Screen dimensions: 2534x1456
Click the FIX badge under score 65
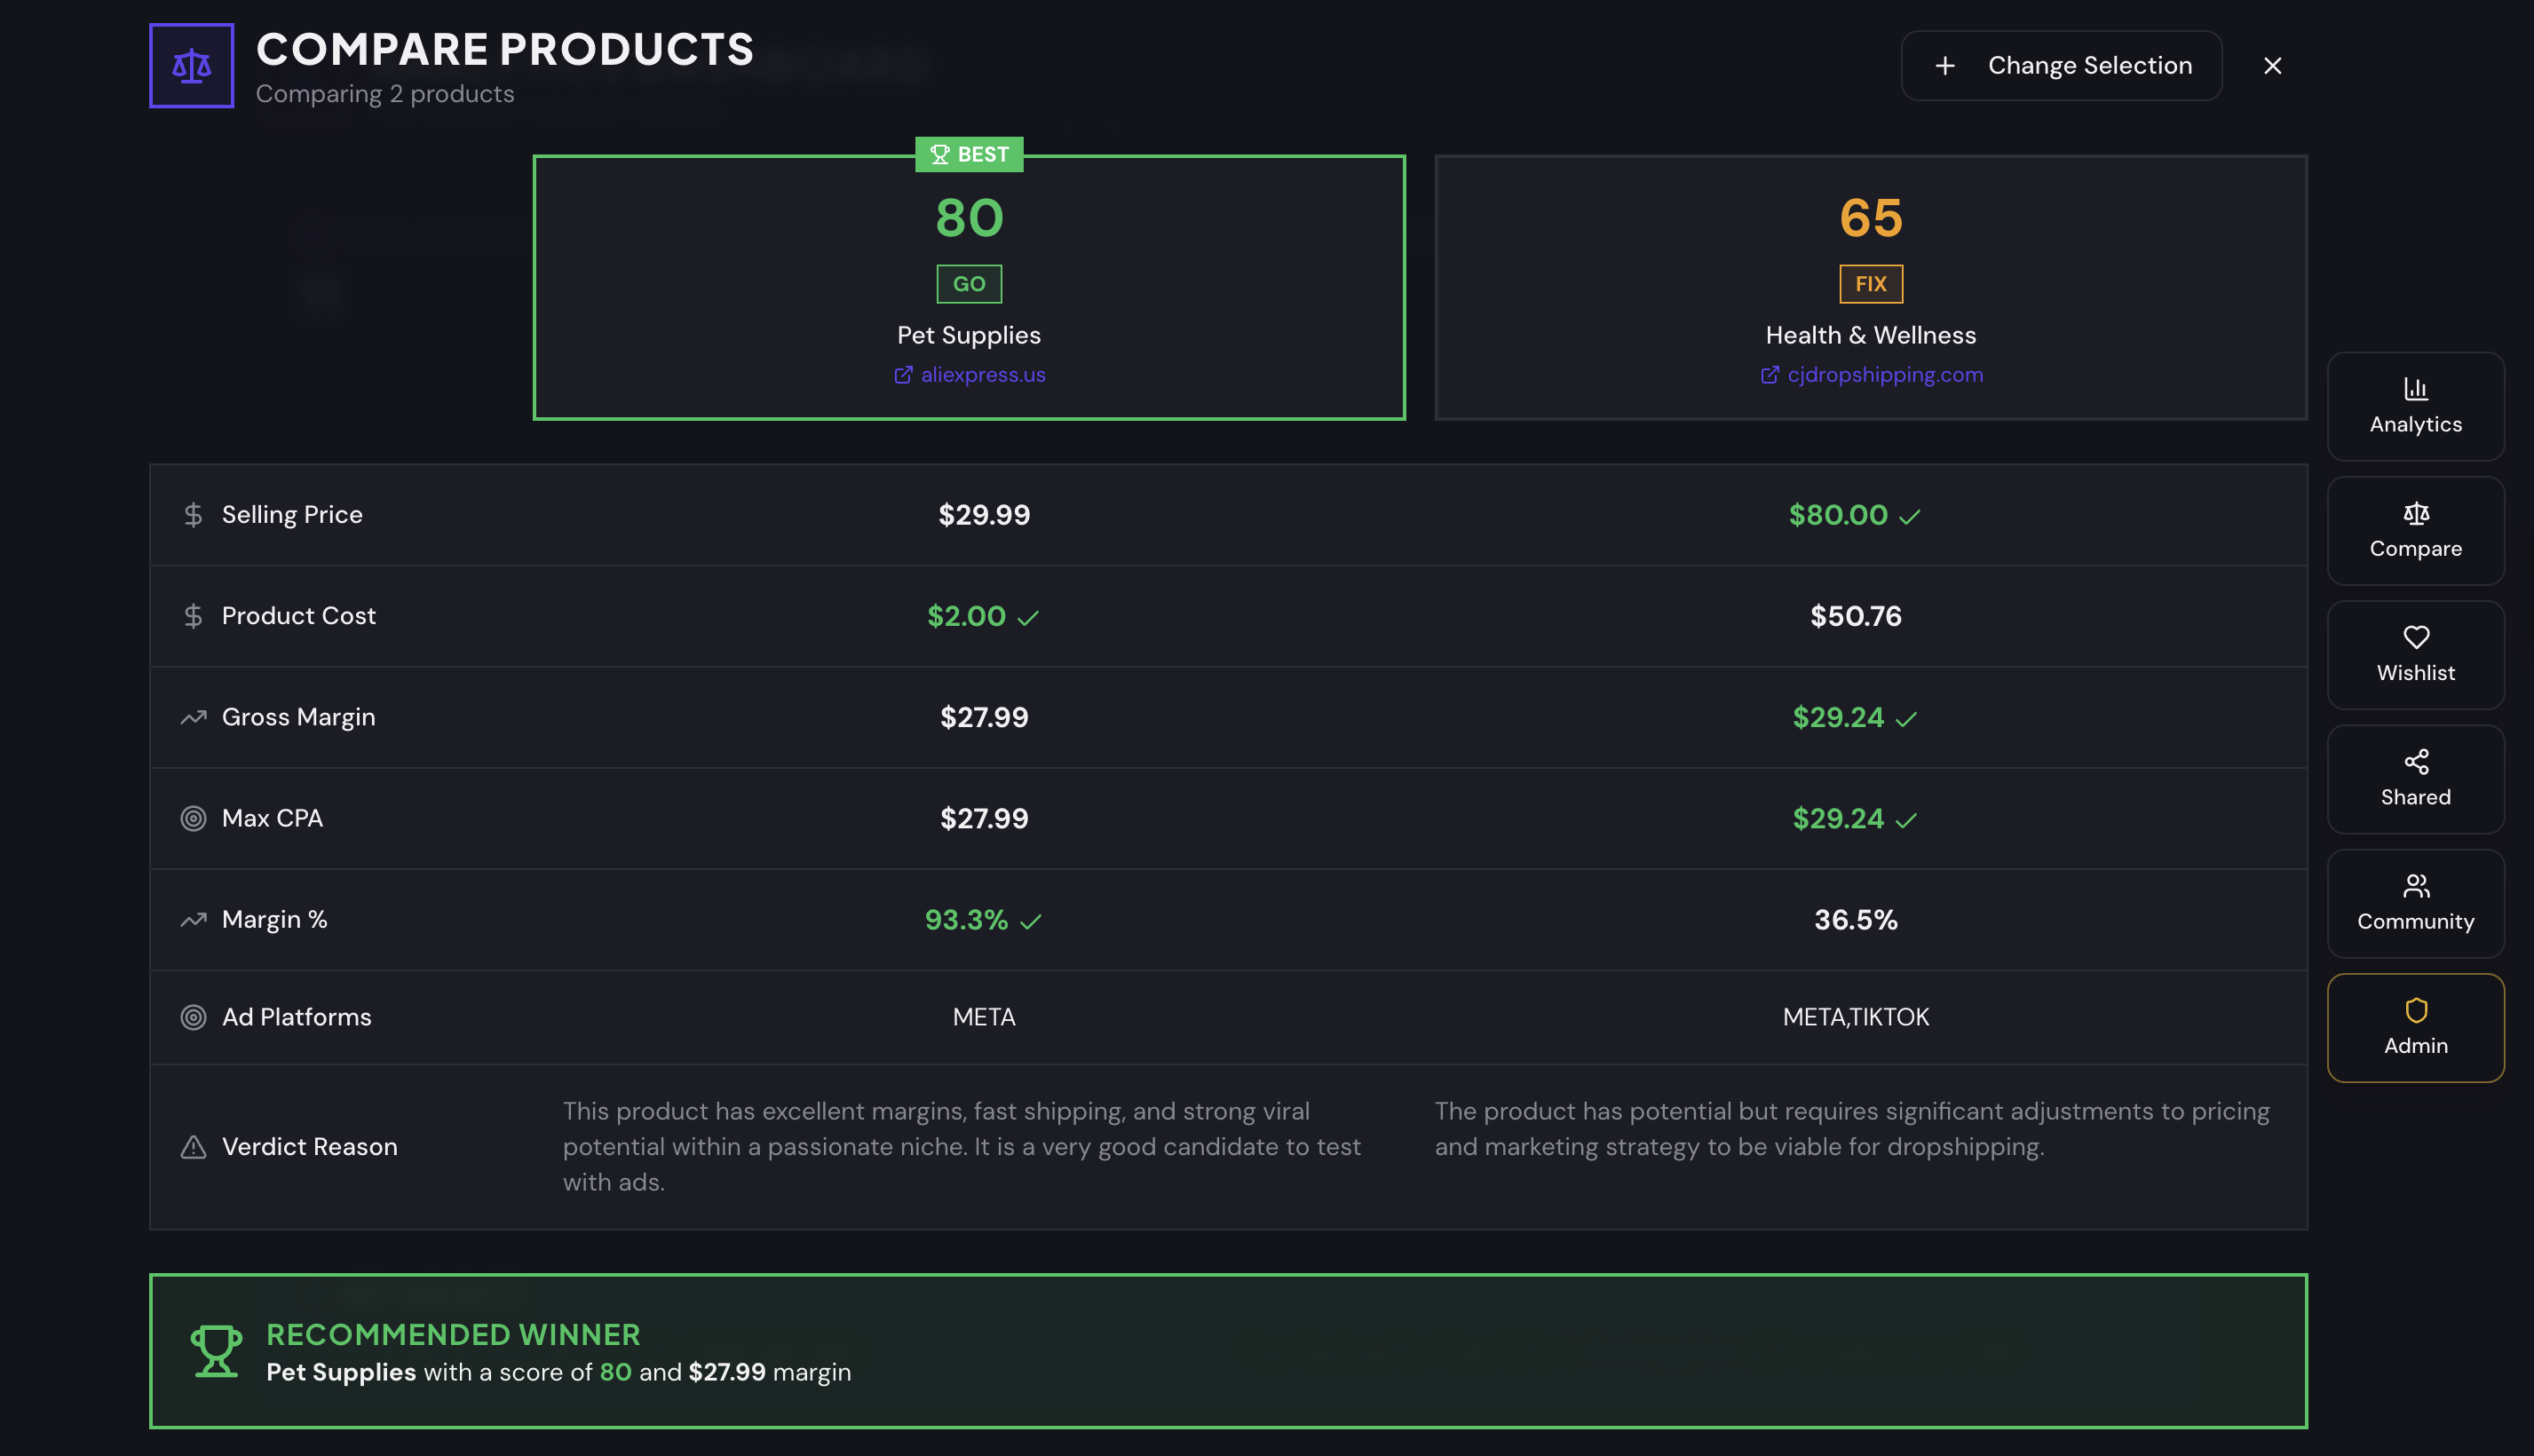(x=1869, y=283)
